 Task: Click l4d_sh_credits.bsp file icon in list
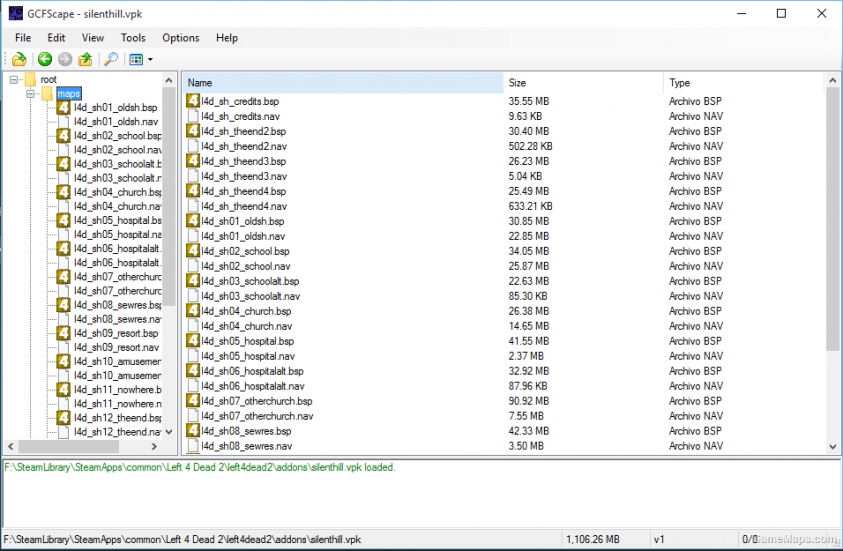click(x=193, y=101)
